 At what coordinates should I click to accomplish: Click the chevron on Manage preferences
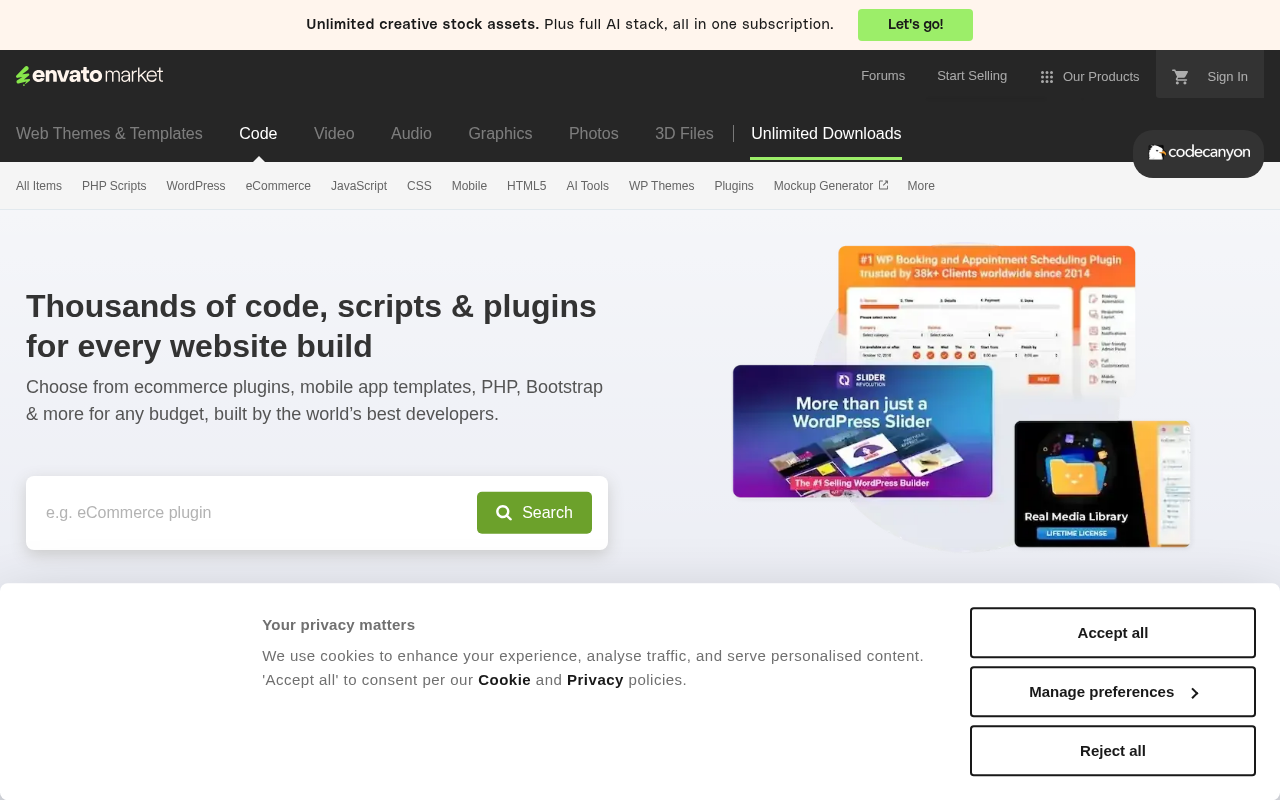pyautogui.click(x=1194, y=693)
